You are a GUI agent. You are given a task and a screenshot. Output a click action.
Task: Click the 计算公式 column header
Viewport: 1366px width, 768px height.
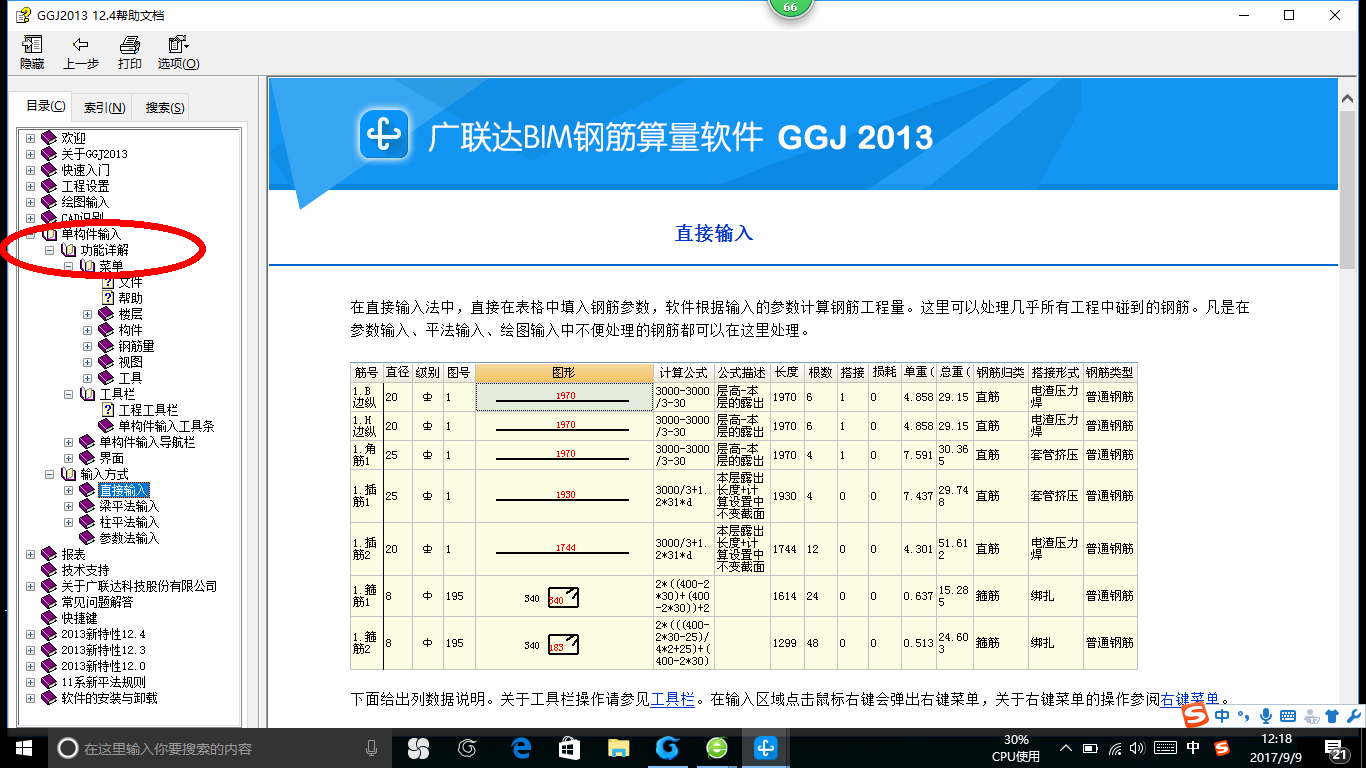(x=683, y=372)
